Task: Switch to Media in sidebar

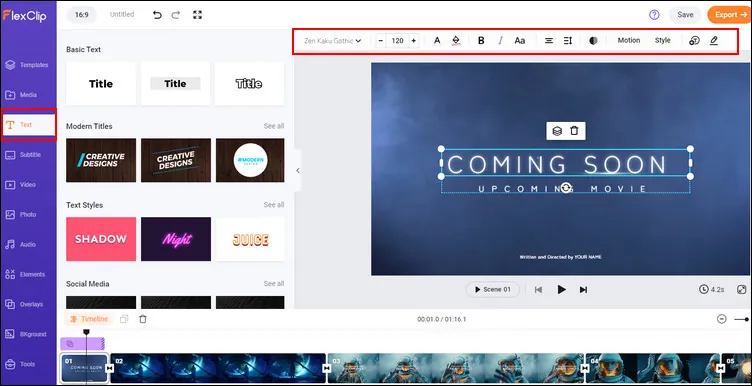Action: [x=28, y=95]
